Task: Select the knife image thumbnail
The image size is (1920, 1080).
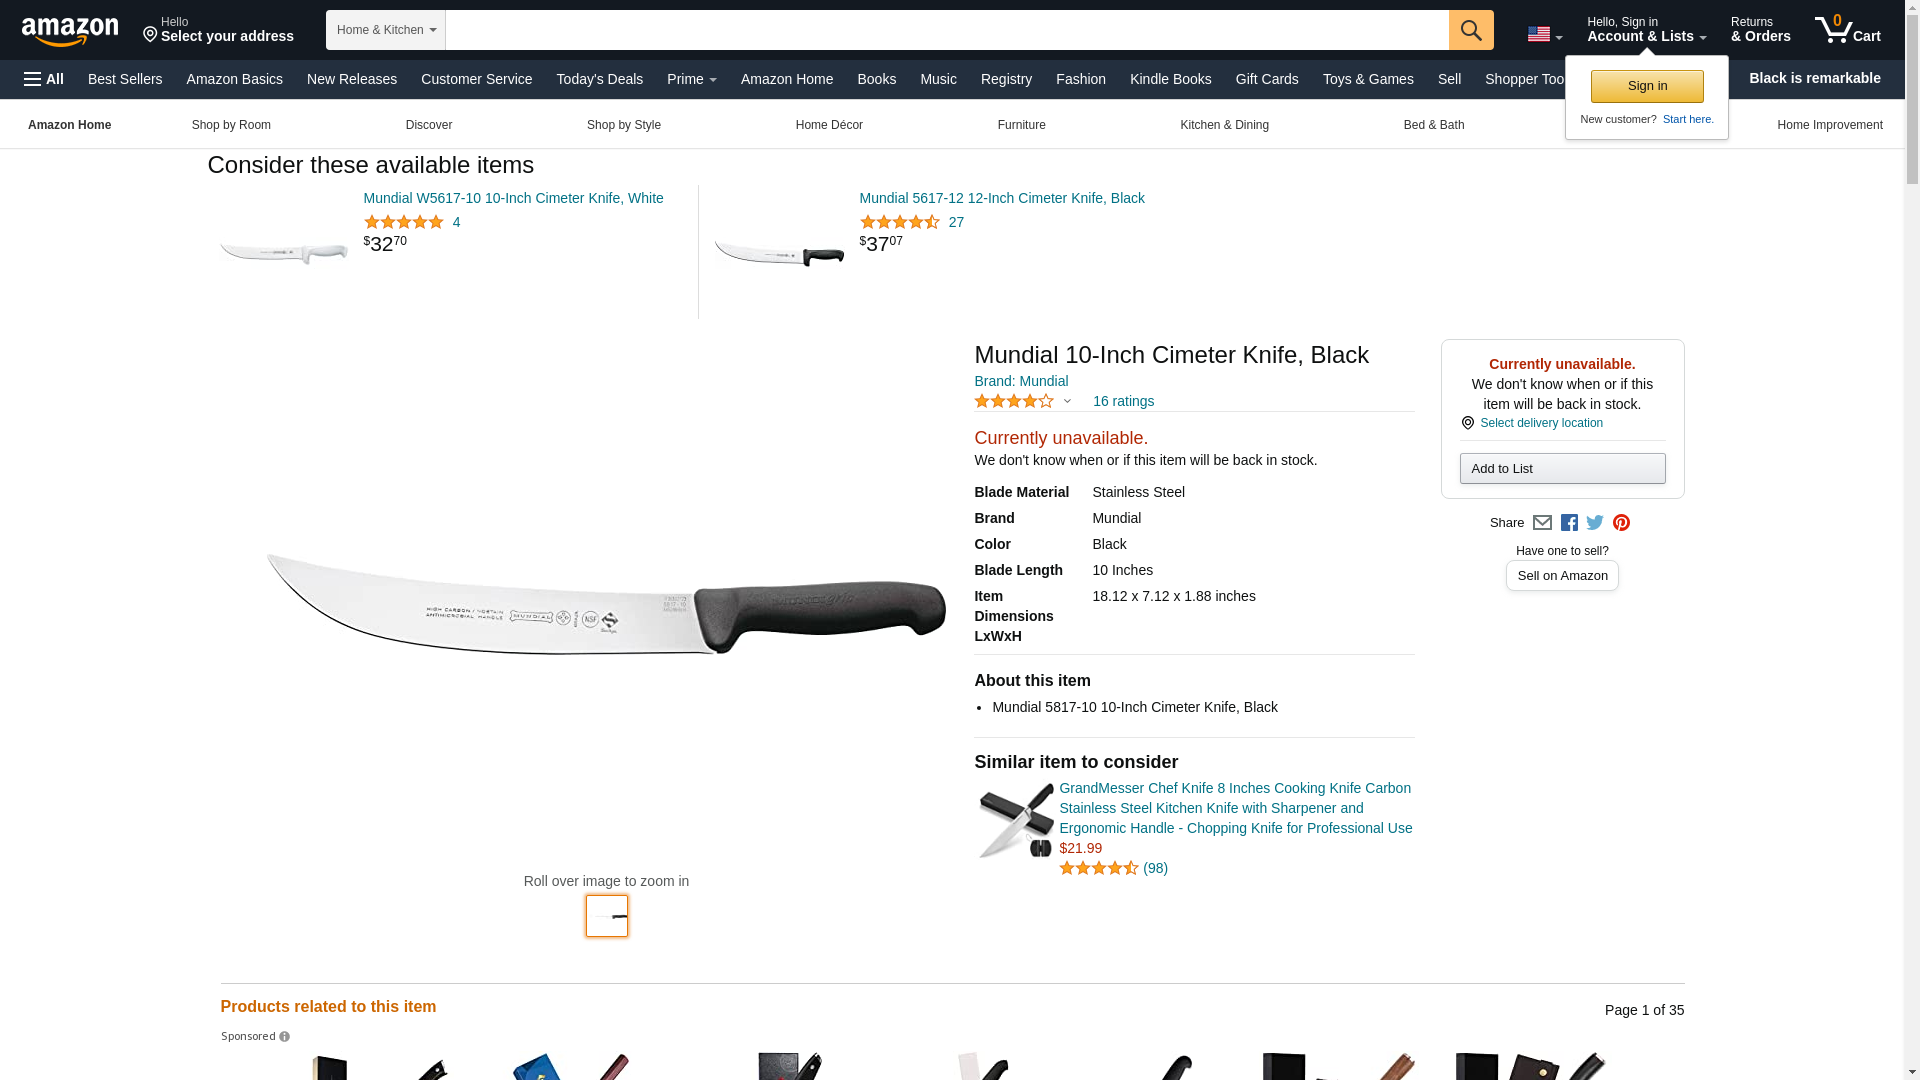Action: [607, 916]
